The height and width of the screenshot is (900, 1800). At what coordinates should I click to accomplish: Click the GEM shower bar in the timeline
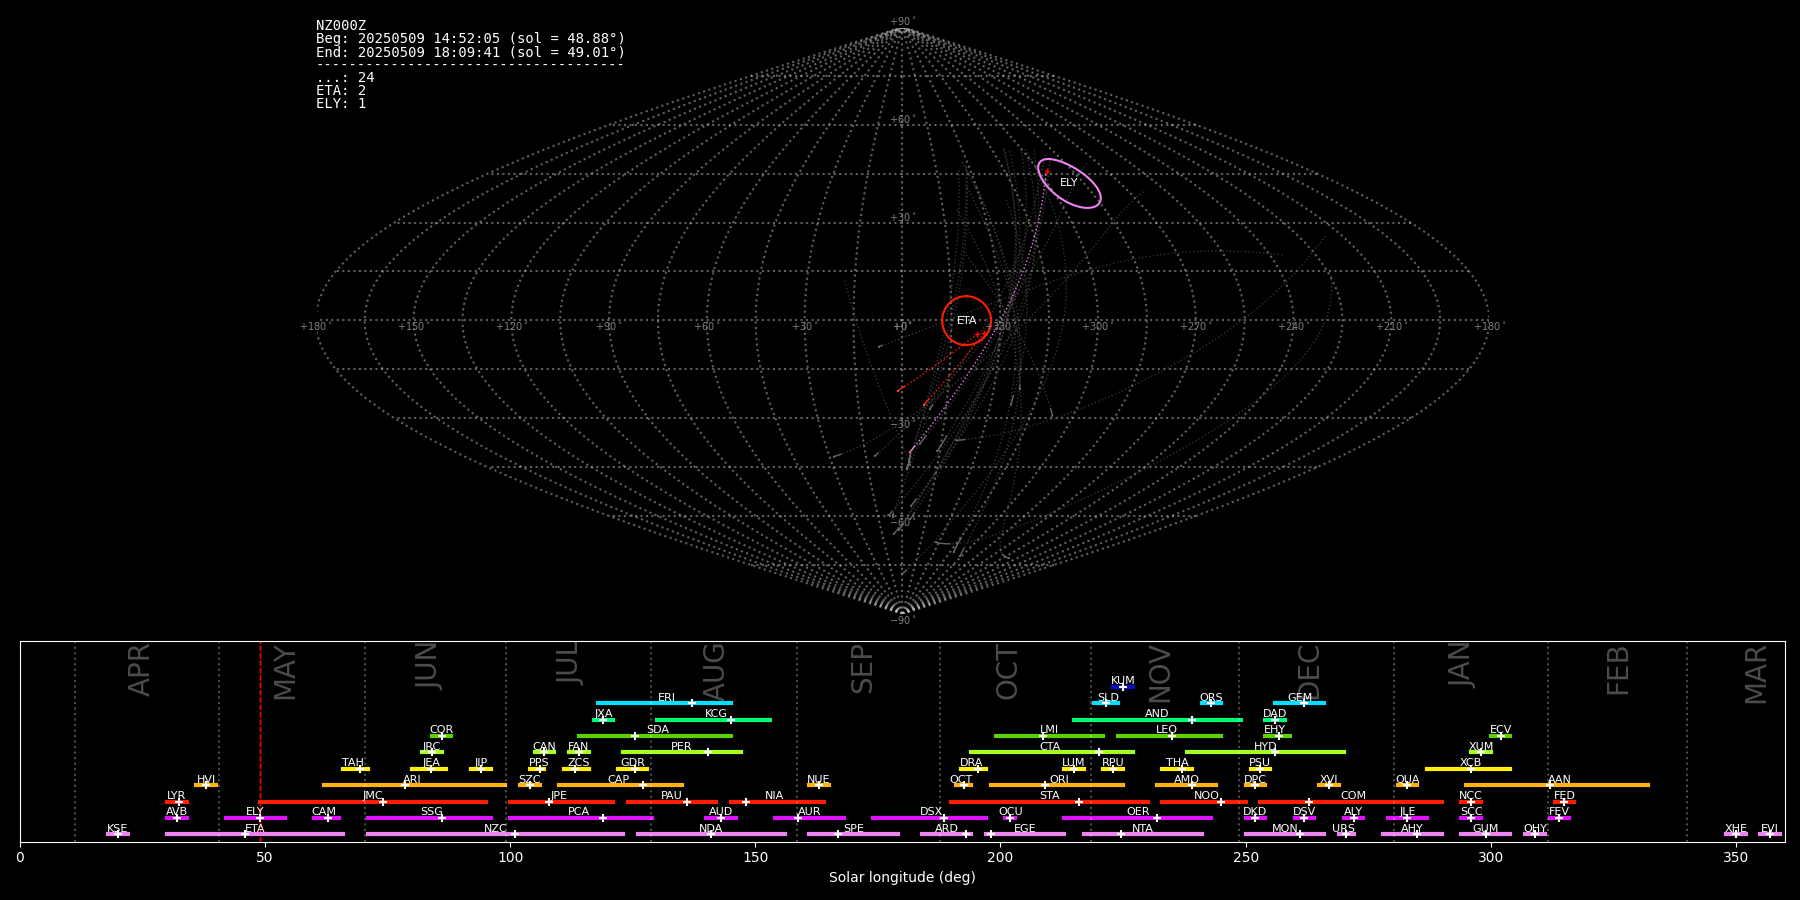[1299, 703]
